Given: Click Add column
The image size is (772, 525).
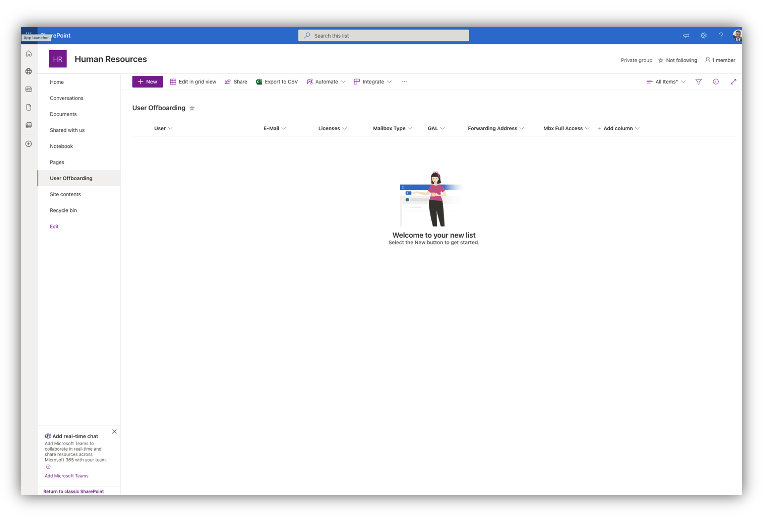Looking at the screenshot, I should click(x=618, y=128).
